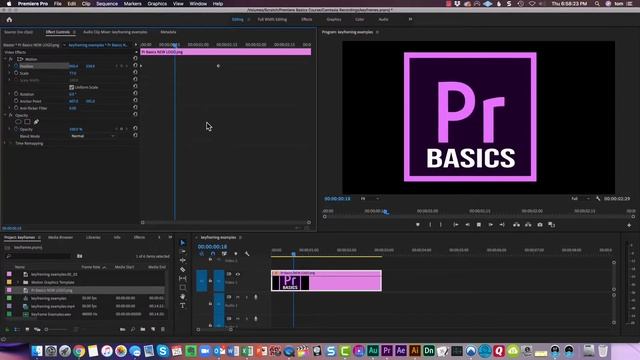
Task: Click the Stop button in Program monitor
Action: click(x=479, y=224)
